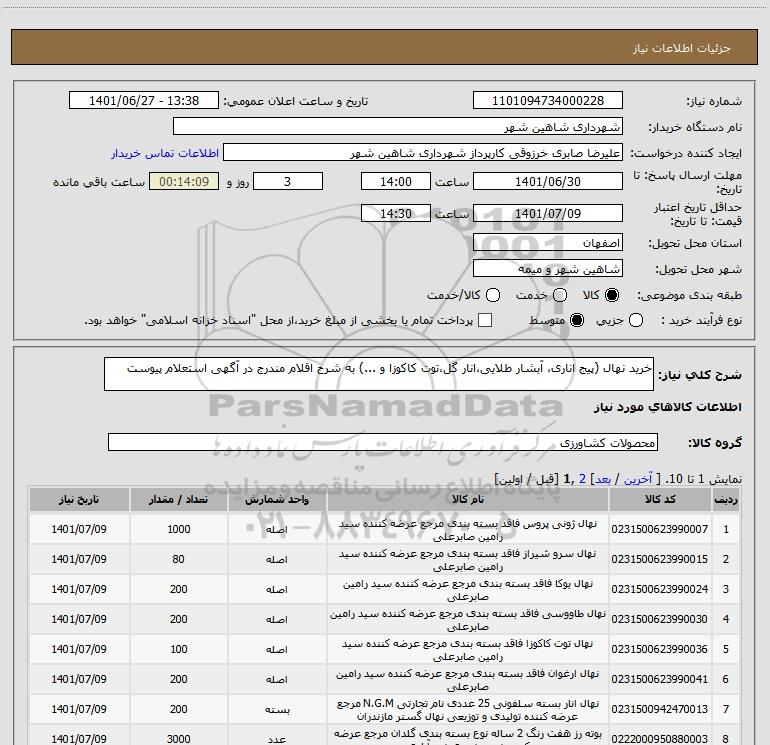
Task: Click the unit بسته in row 7
Action: tap(277, 710)
